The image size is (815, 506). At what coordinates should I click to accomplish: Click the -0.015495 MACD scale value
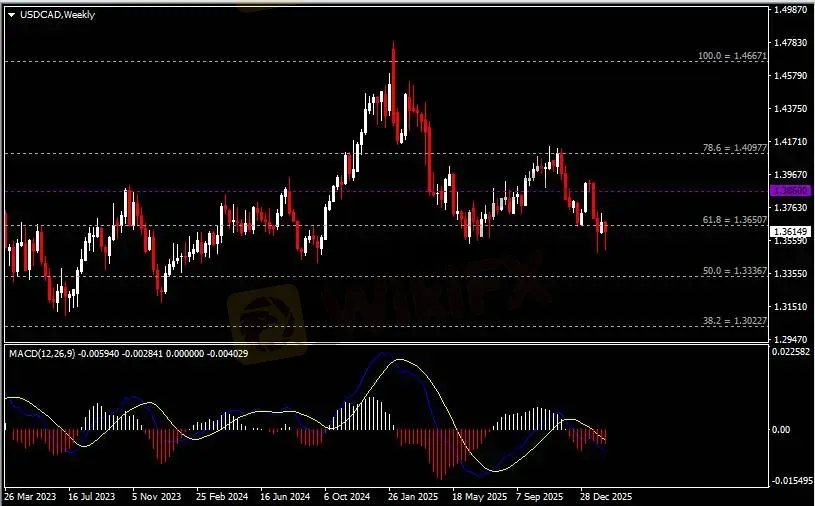[790, 481]
